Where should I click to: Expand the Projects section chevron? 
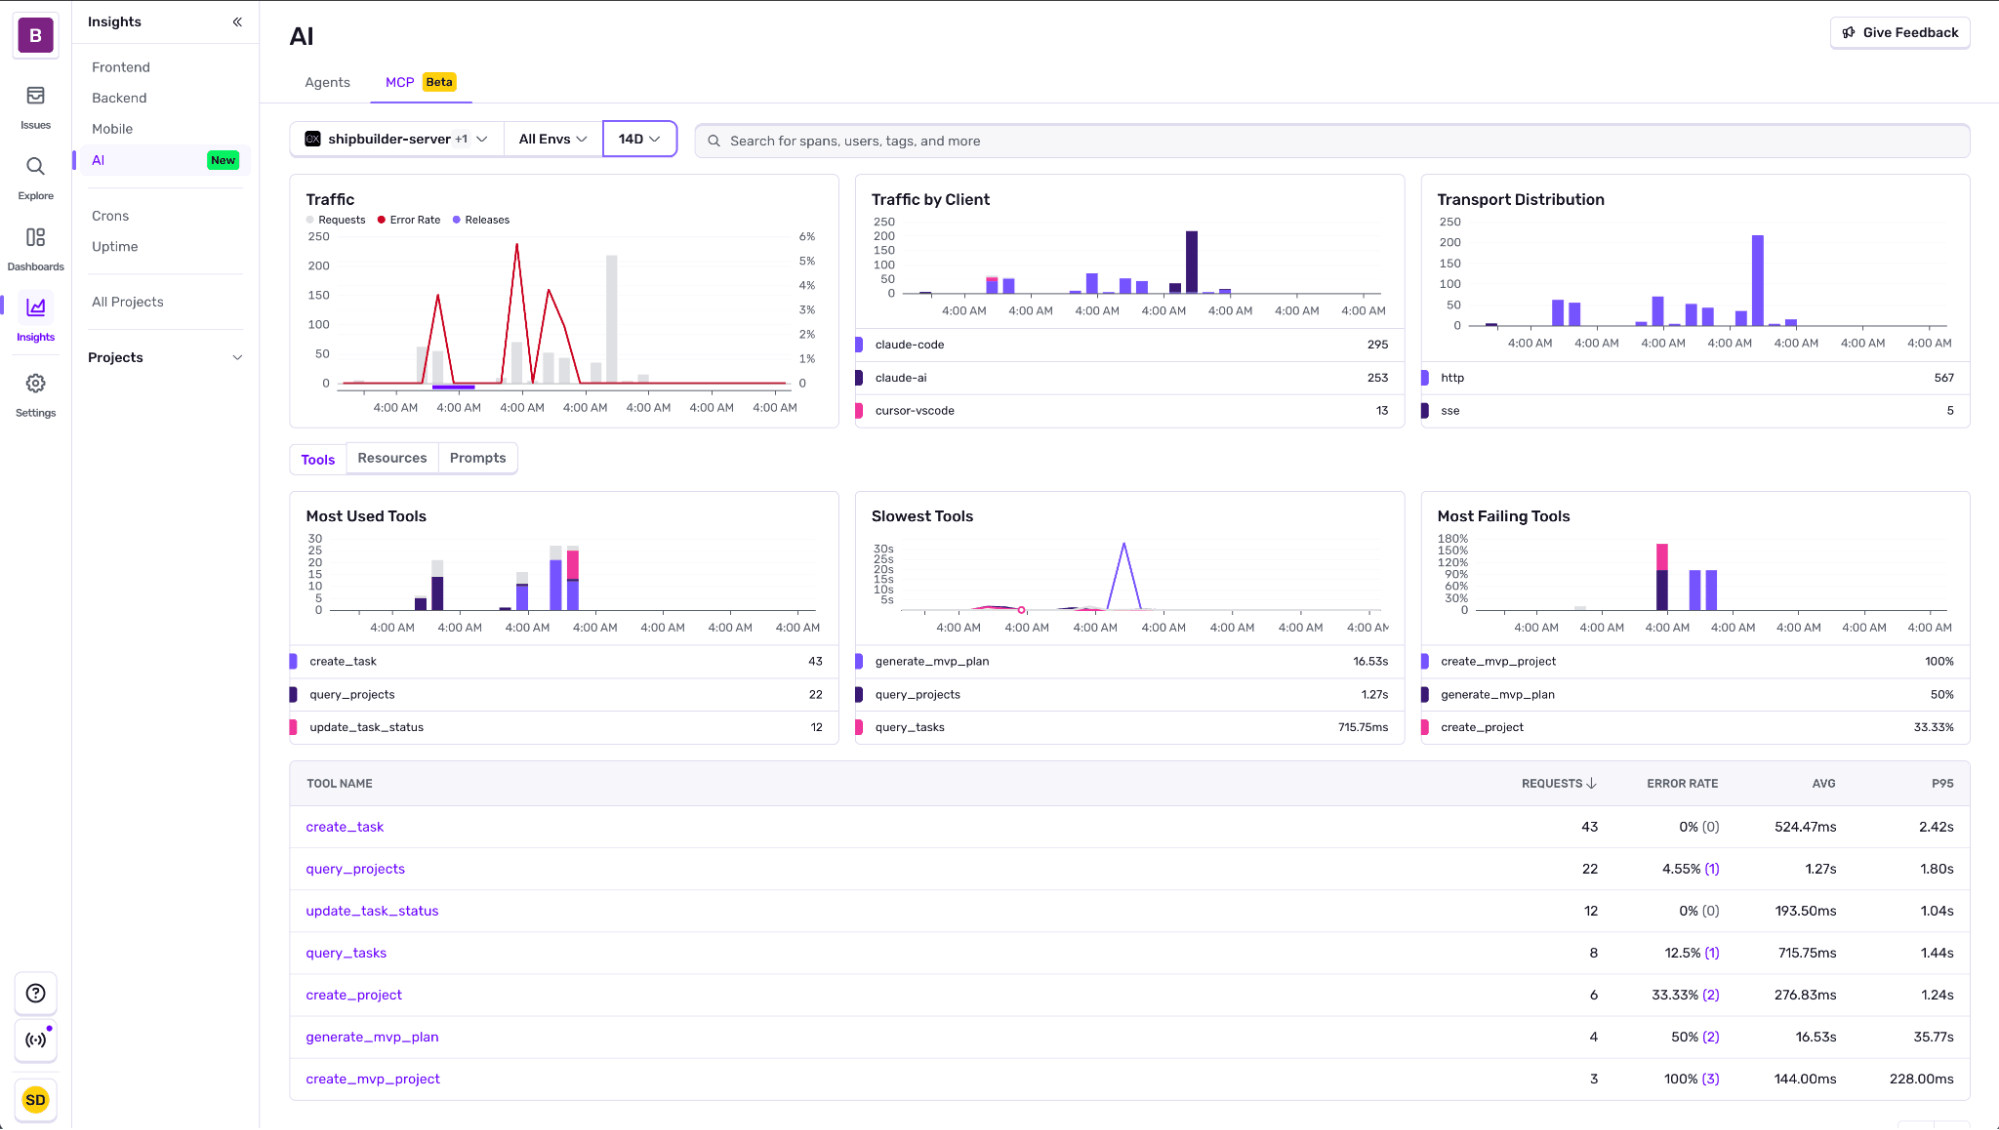pos(237,358)
